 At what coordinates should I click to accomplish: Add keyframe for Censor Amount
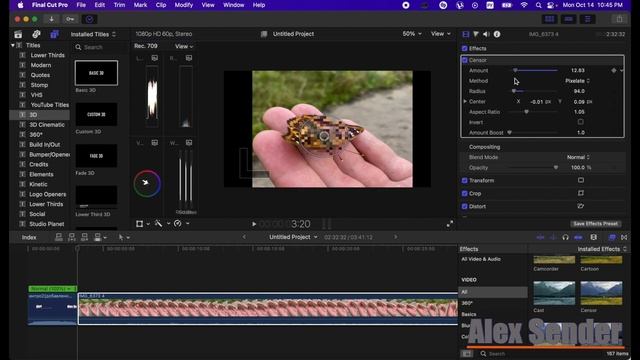(x=613, y=70)
